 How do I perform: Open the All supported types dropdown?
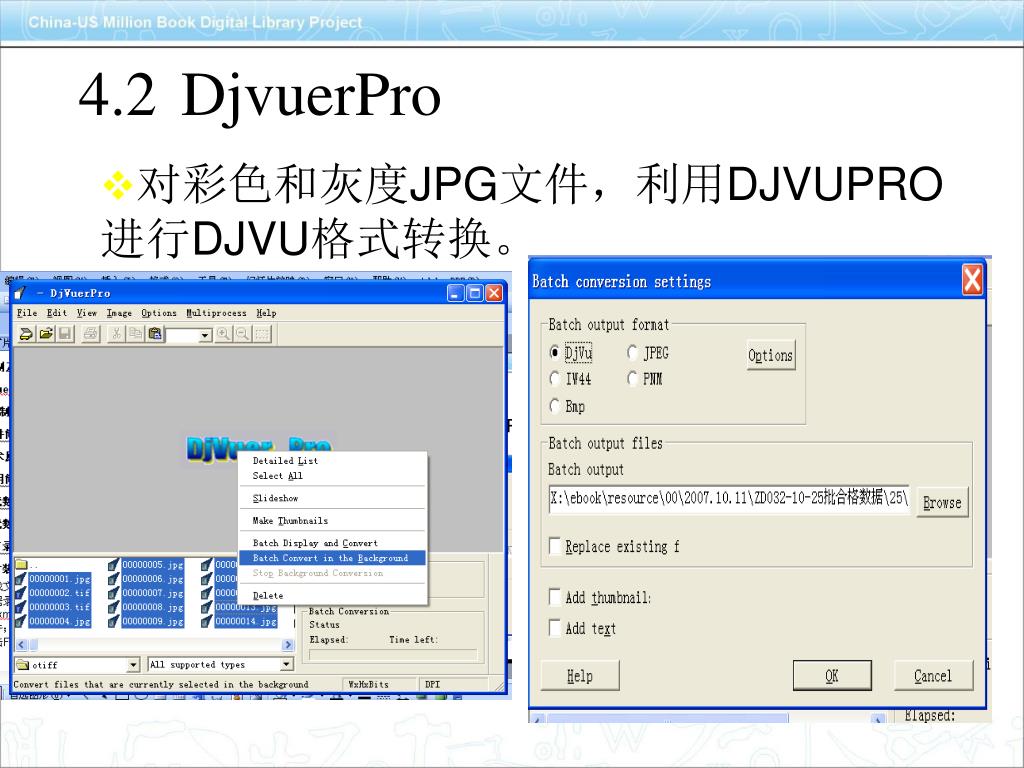(287, 665)
